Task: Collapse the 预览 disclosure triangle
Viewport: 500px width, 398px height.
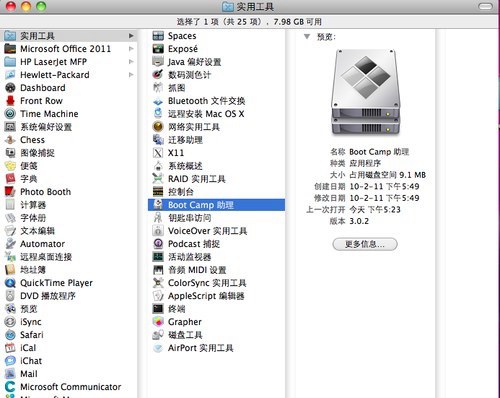Action: (x=307, y=36)
